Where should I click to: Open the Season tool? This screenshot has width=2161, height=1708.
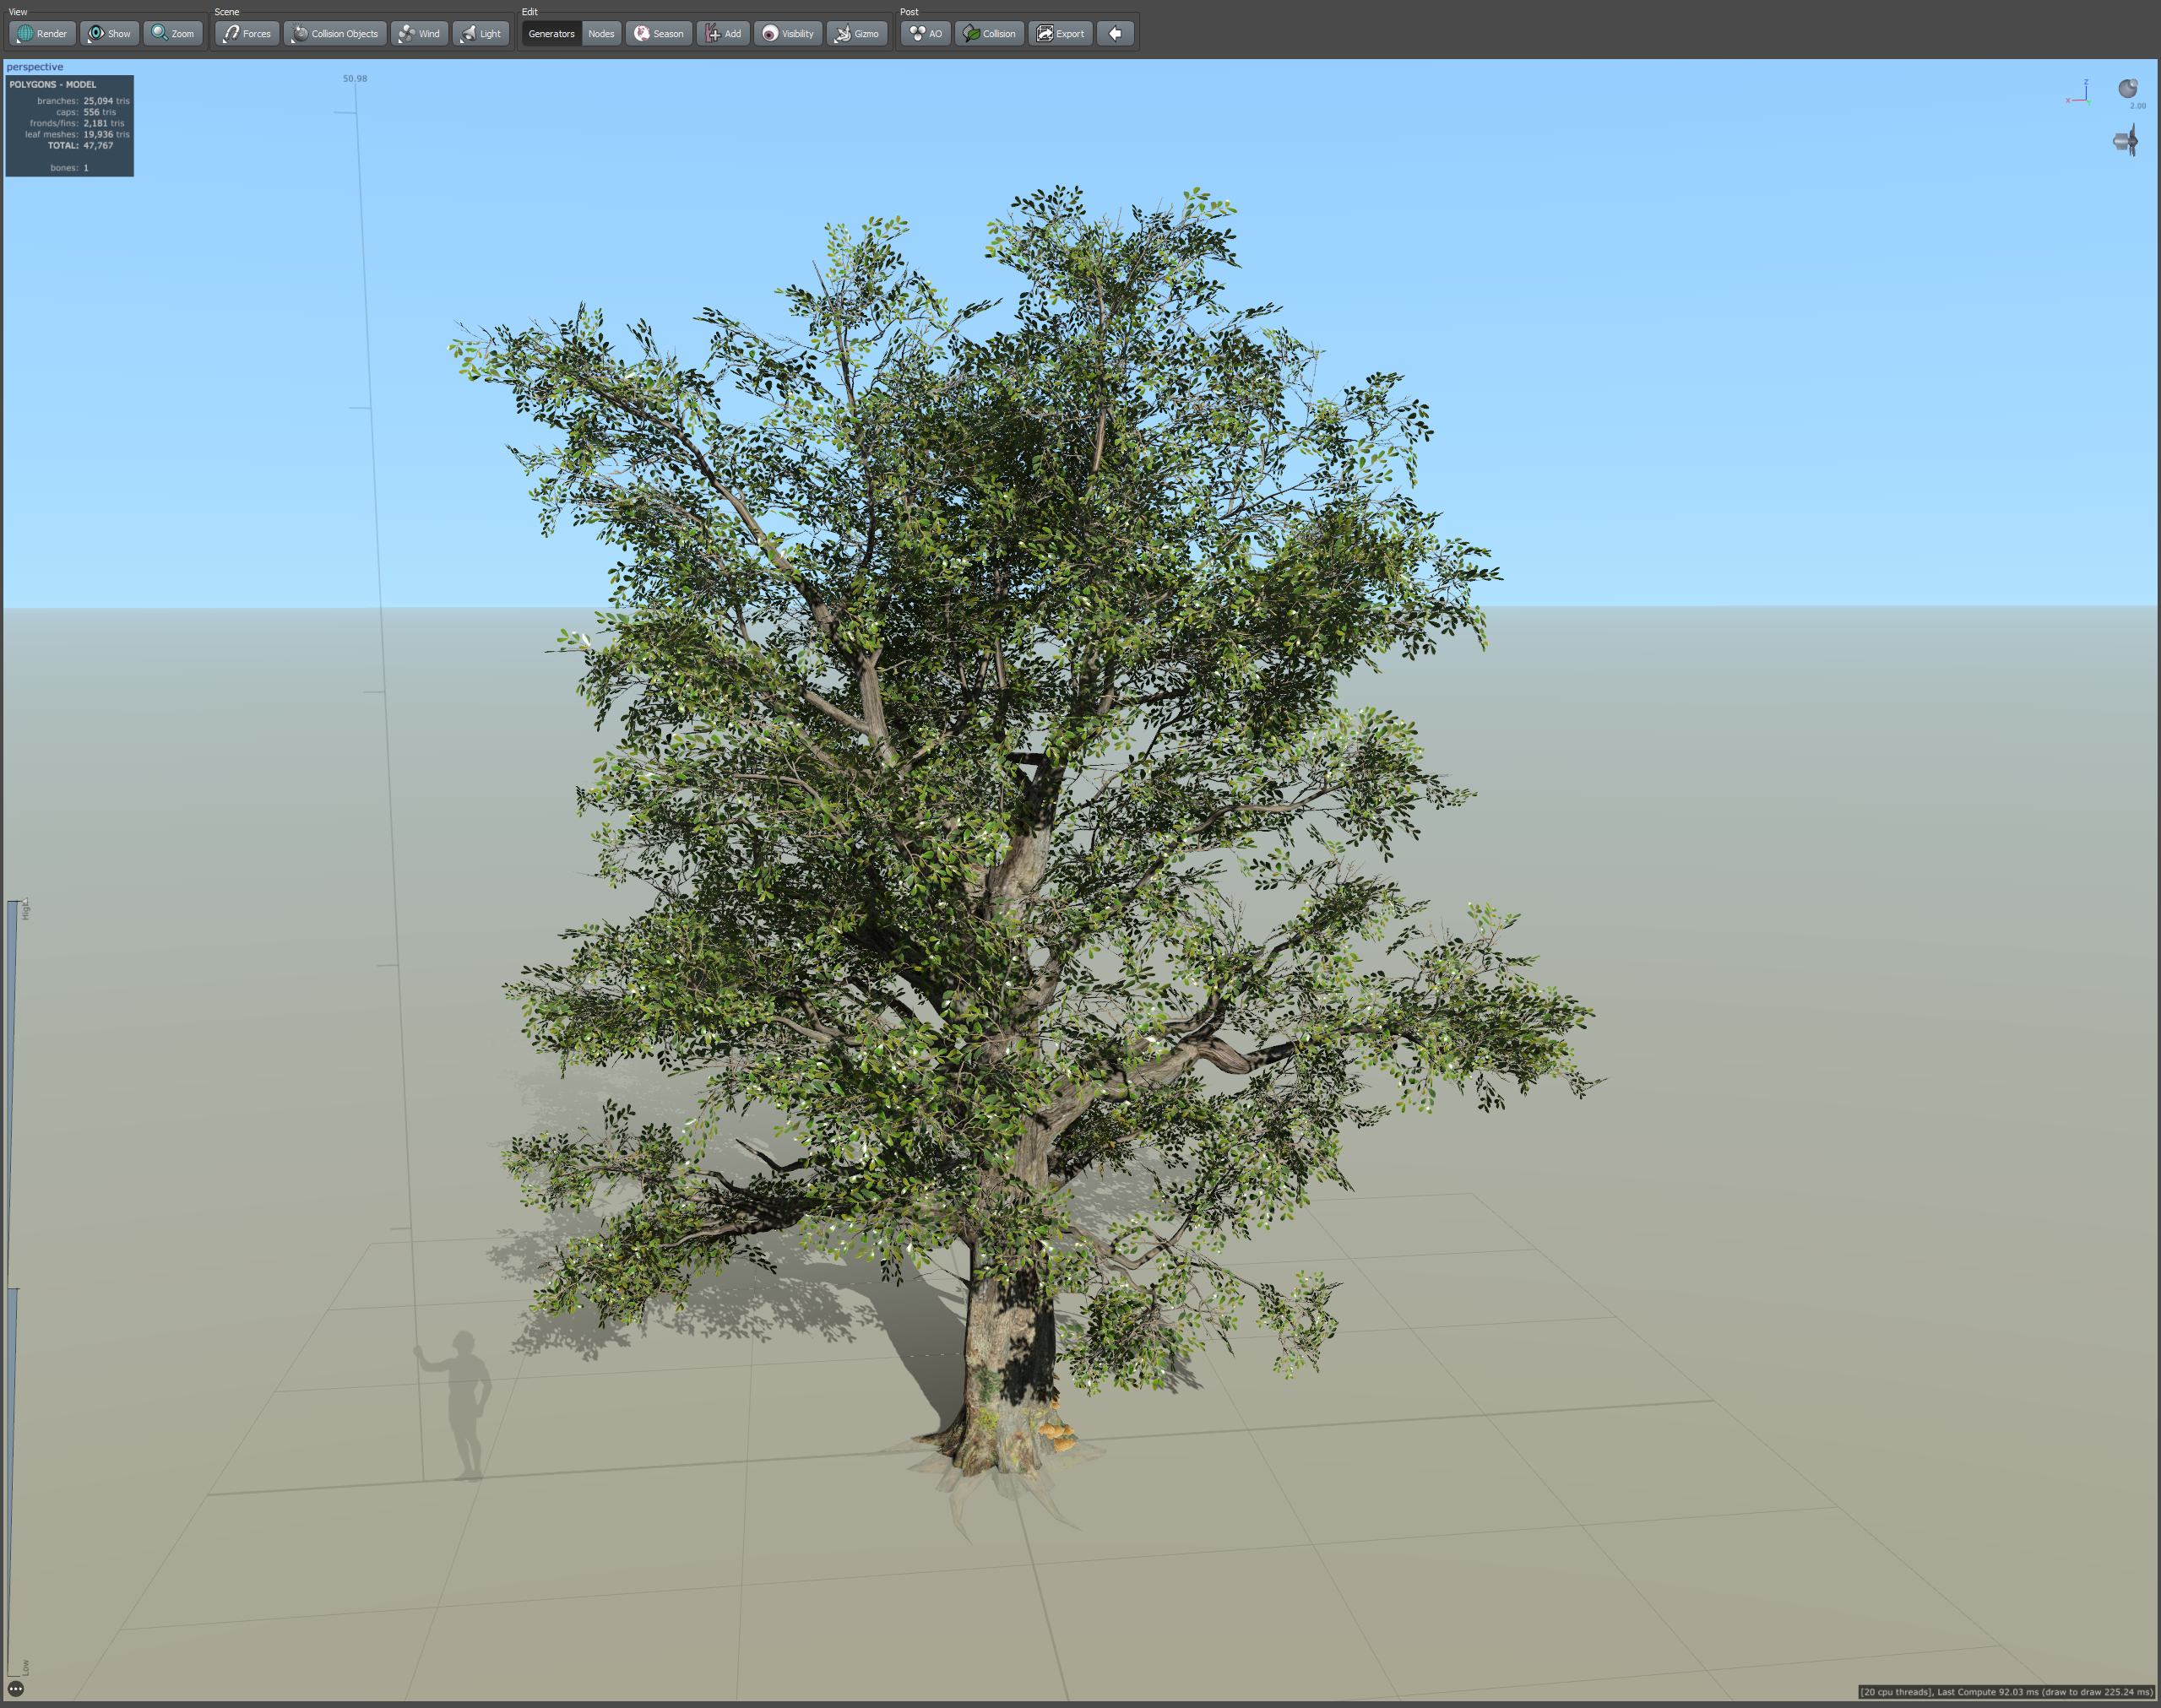click(659, 33)
